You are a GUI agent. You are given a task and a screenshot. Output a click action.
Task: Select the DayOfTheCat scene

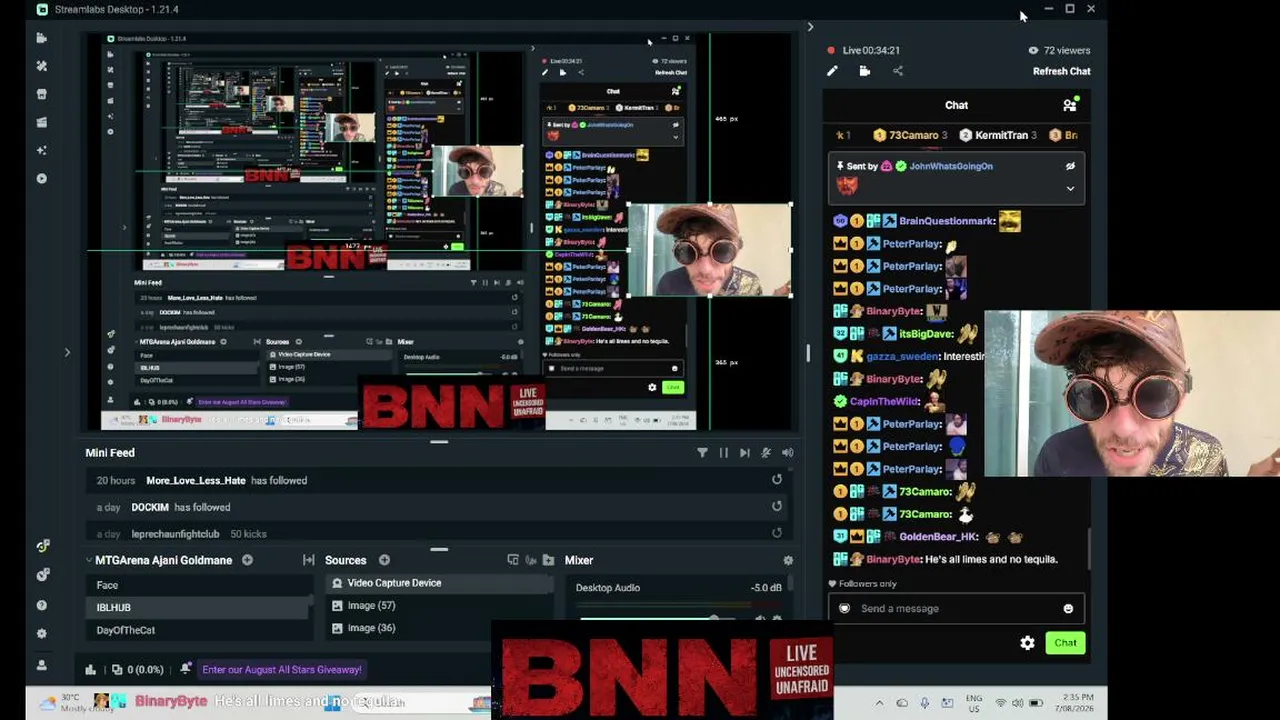tap(198, 630)
